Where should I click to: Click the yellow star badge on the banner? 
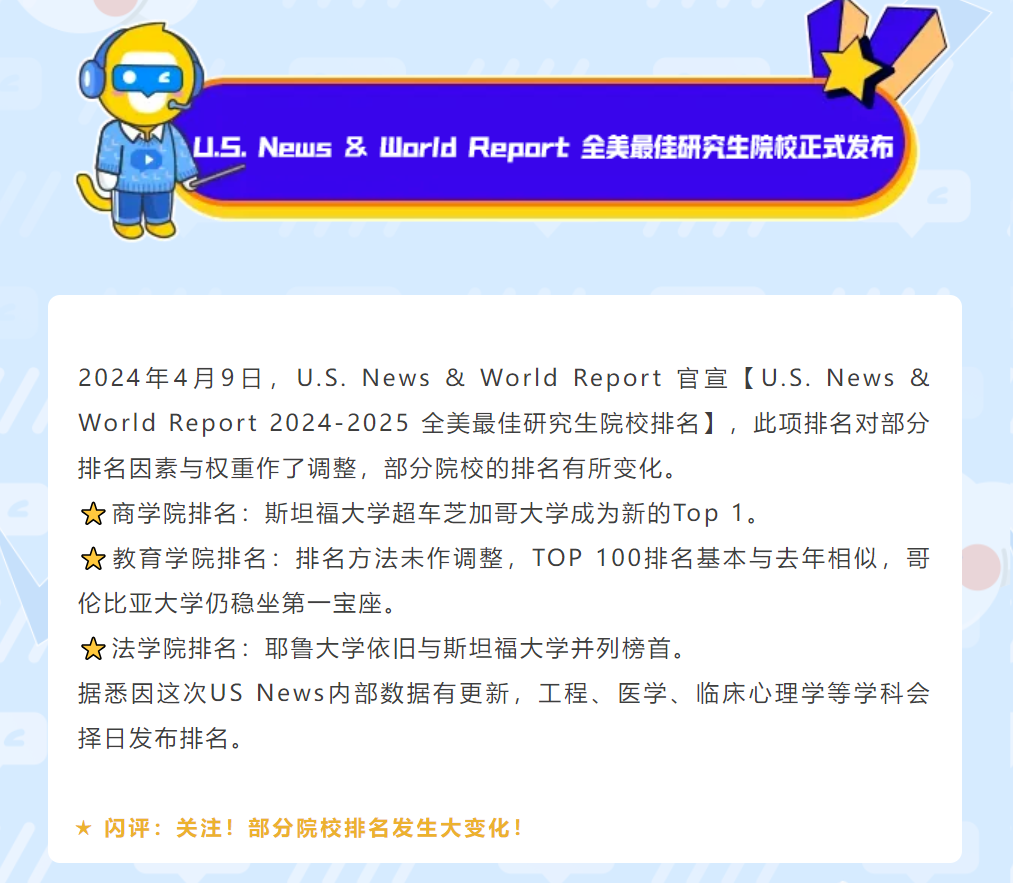point(857,62)
